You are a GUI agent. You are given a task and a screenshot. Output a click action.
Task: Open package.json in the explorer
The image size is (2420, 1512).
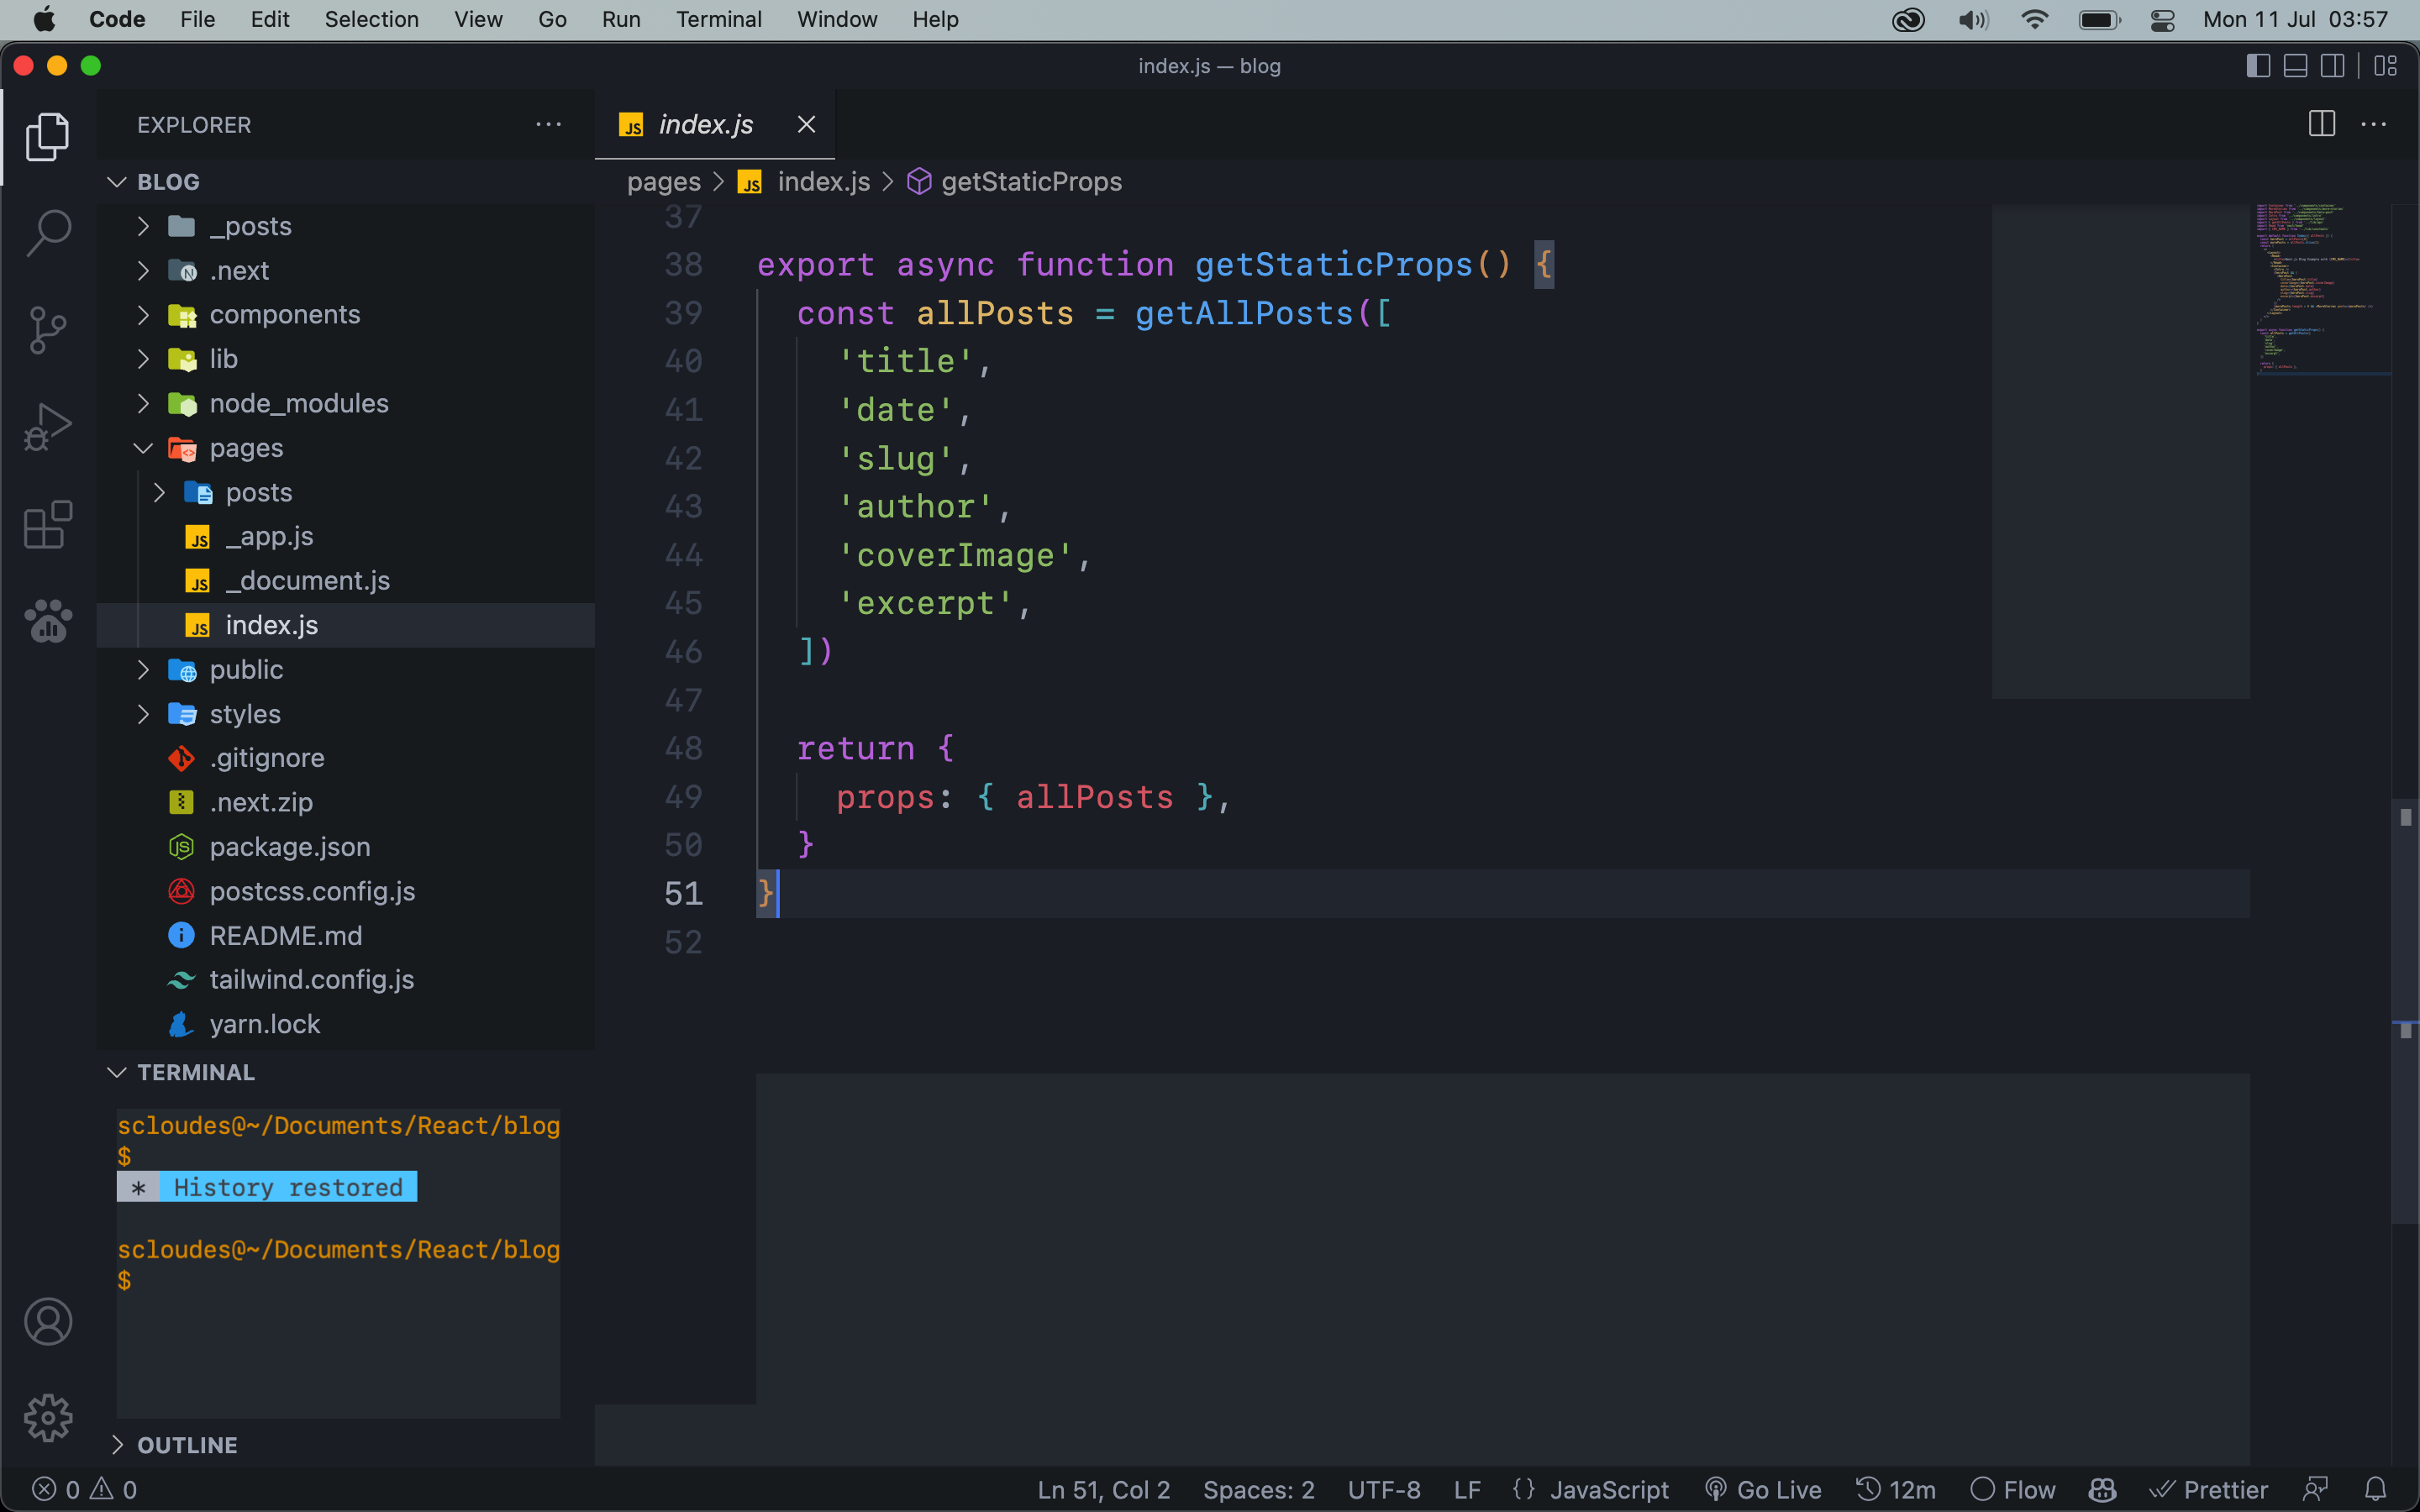(x=289, y=847)
